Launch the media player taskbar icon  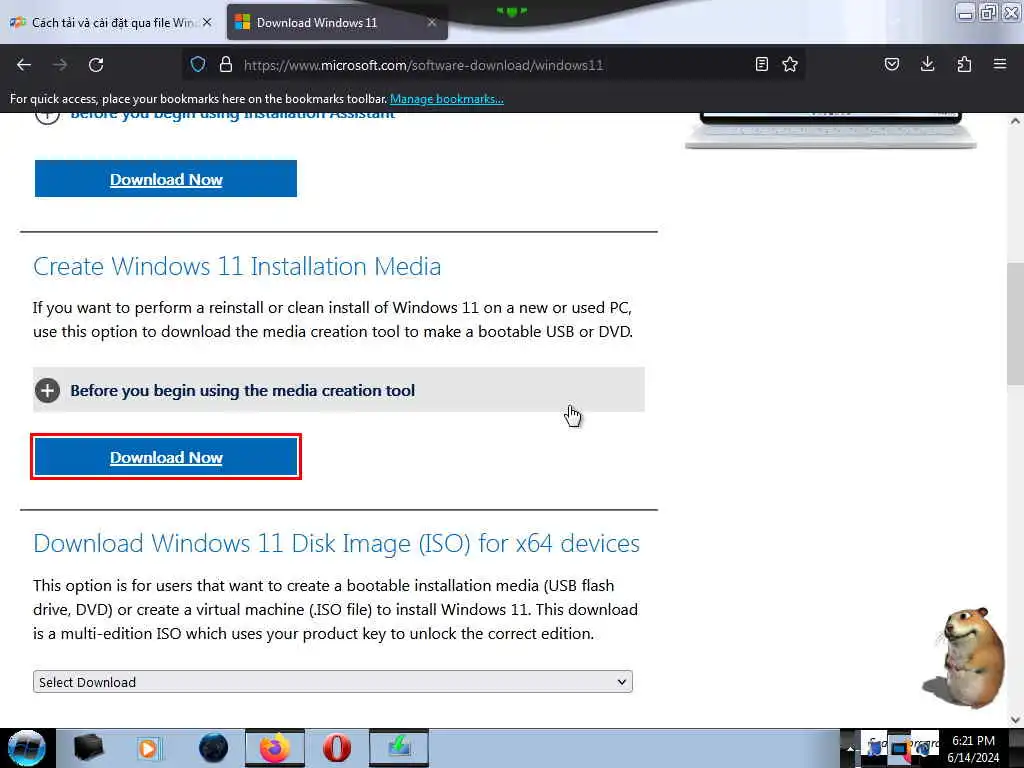coord(149,748)
